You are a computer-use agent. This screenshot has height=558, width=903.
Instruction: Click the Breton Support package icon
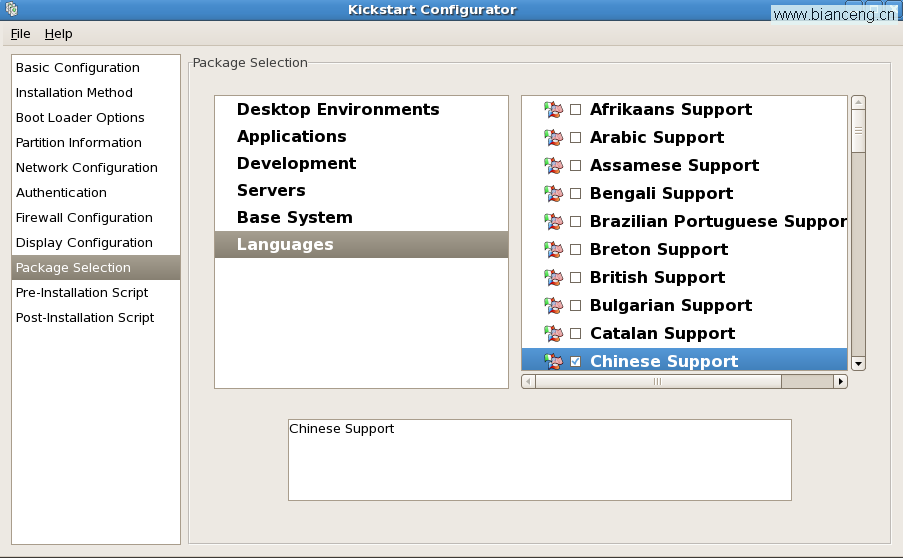pos(553,250)
